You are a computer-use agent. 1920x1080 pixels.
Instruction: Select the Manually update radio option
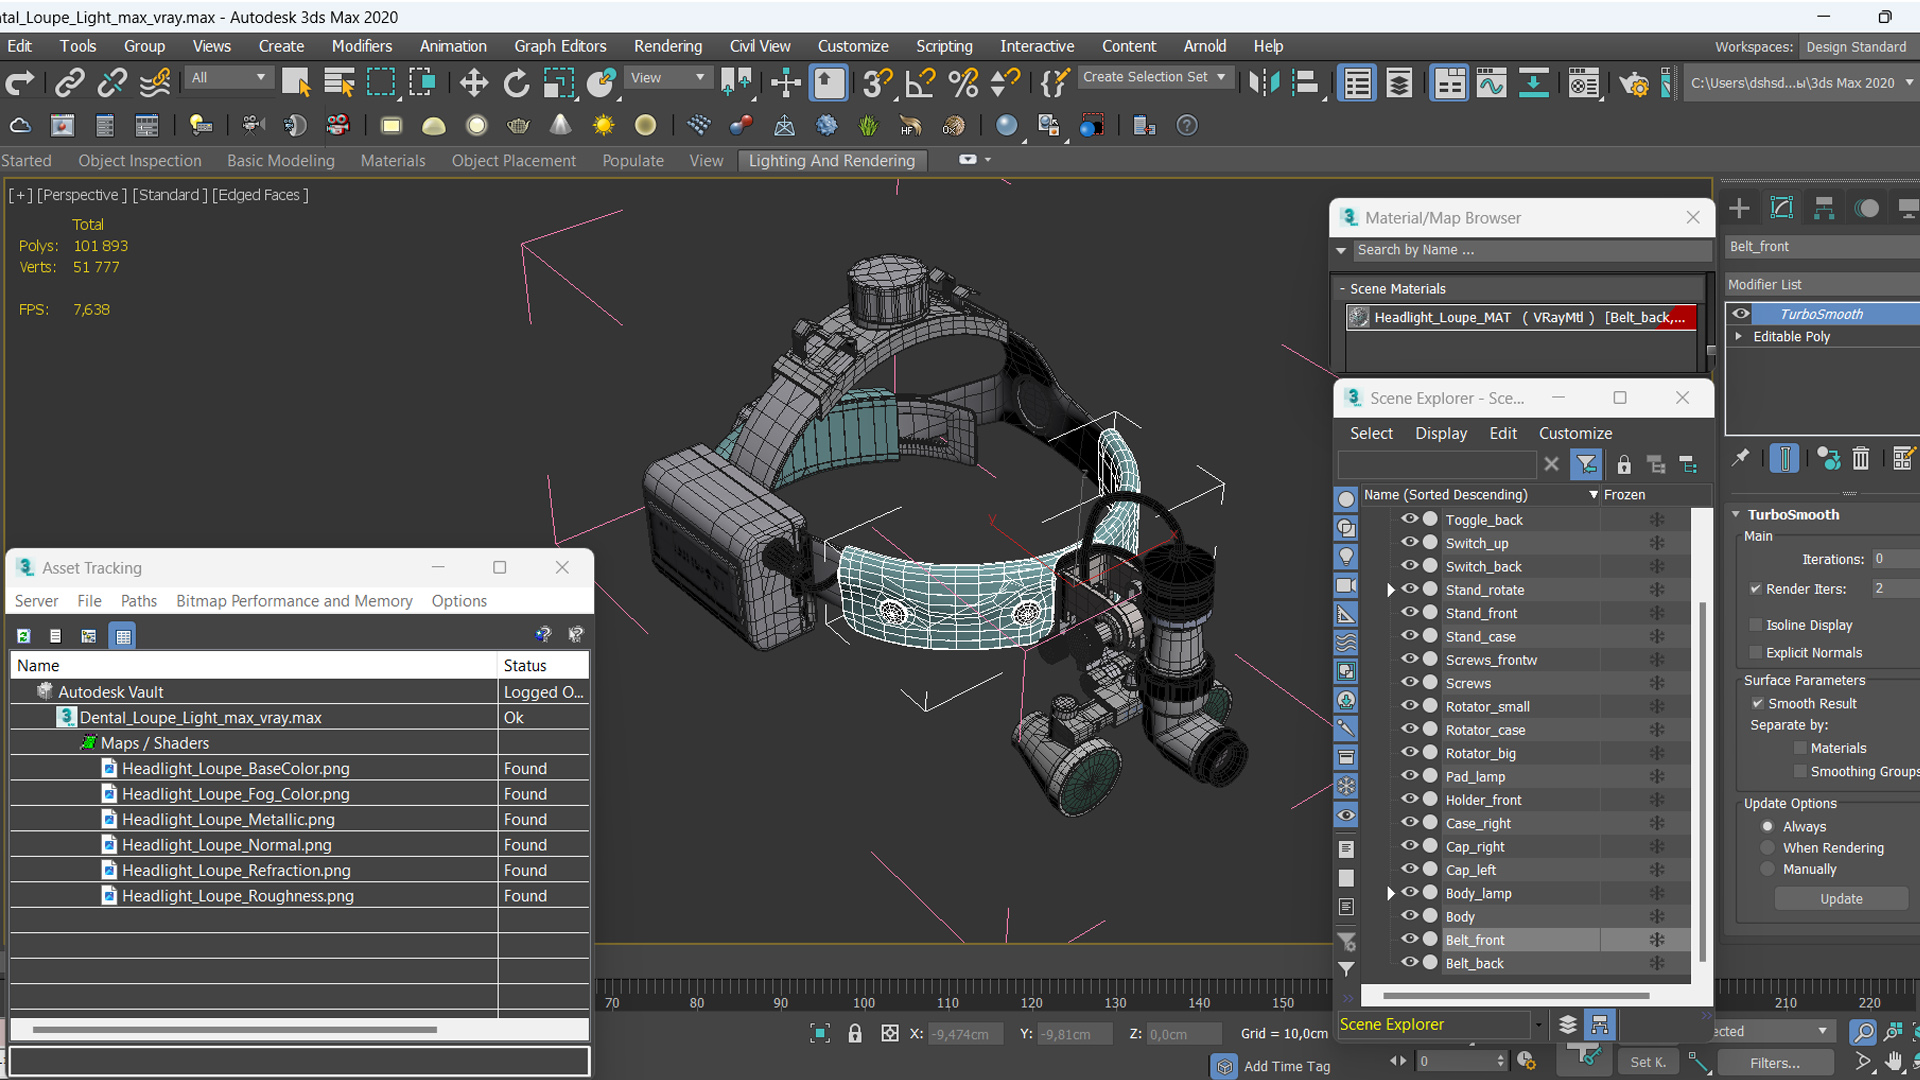click(1768, 869)
